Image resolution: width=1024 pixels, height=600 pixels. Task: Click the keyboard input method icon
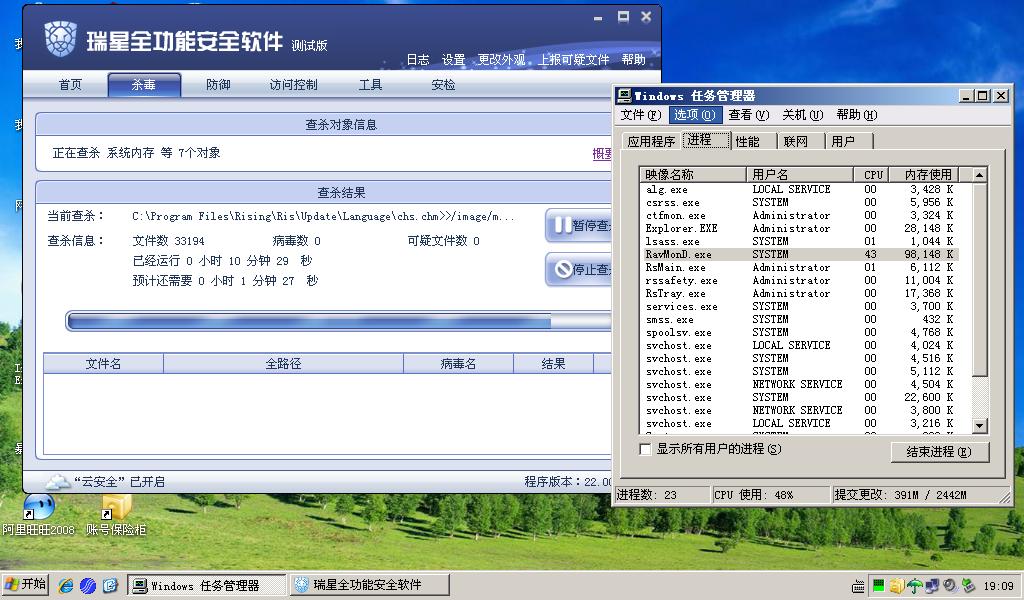[859, 586]
